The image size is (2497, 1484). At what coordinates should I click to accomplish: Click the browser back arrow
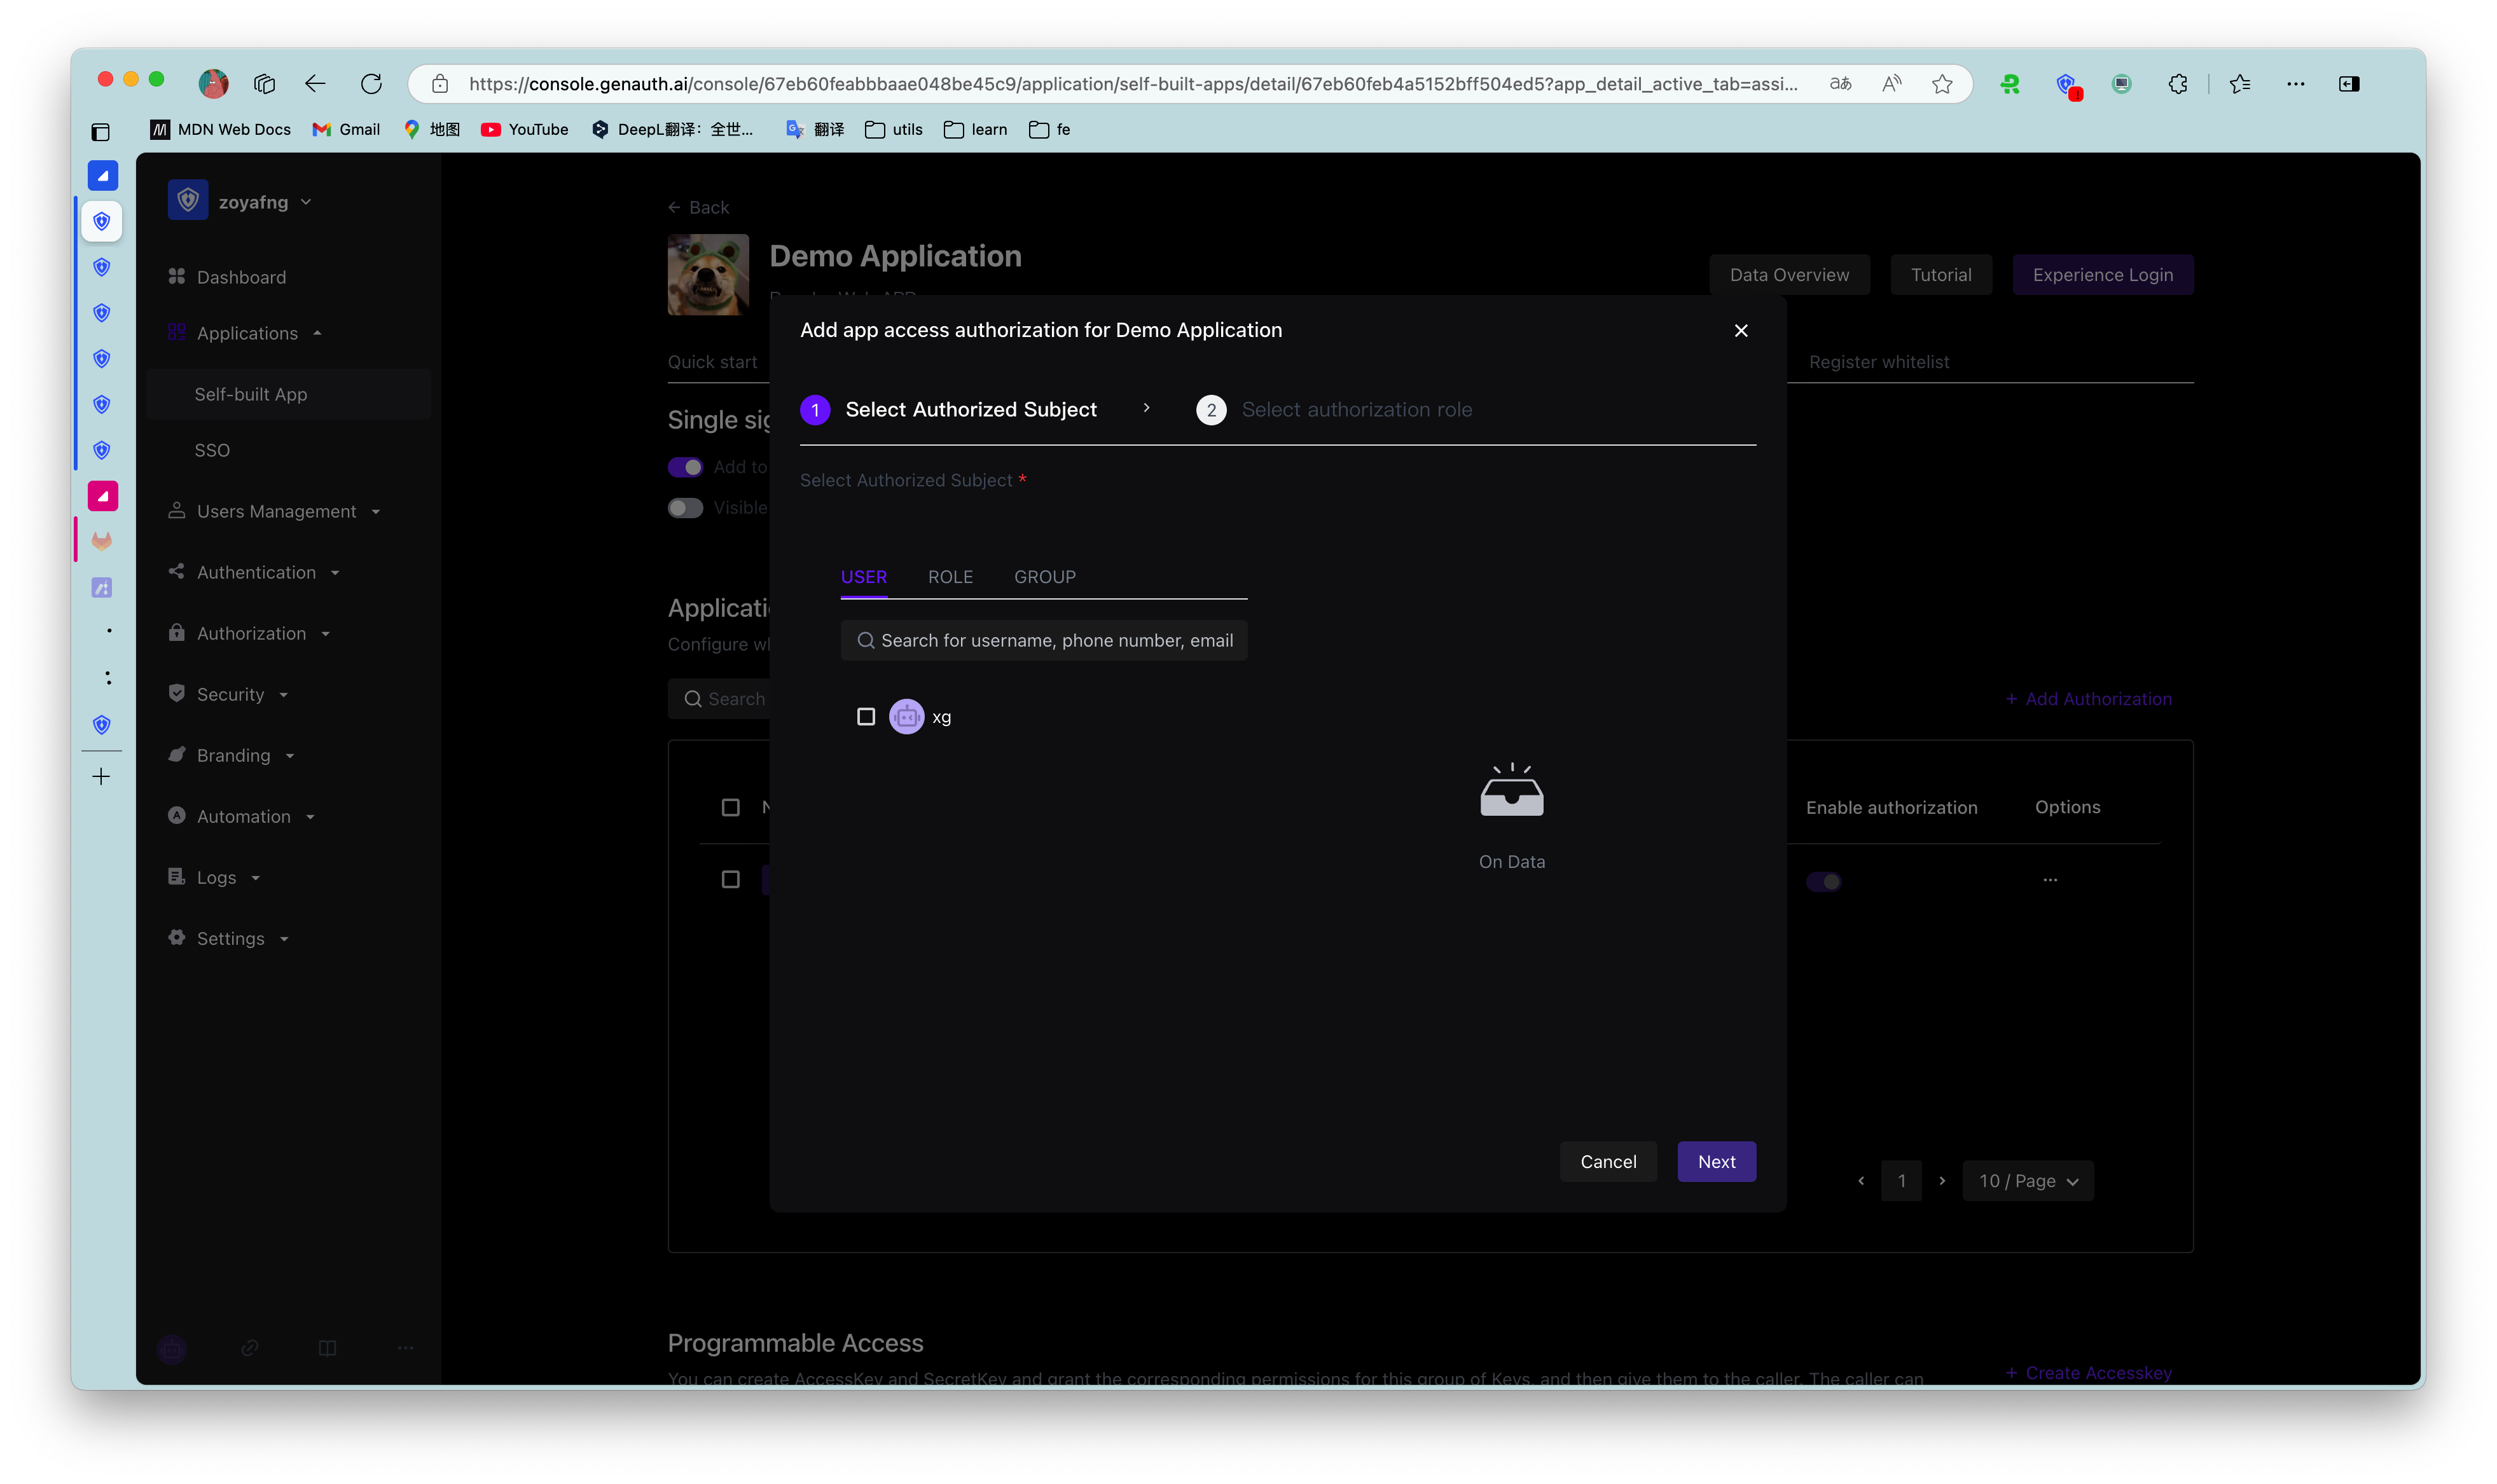click(x=315, y=84)
